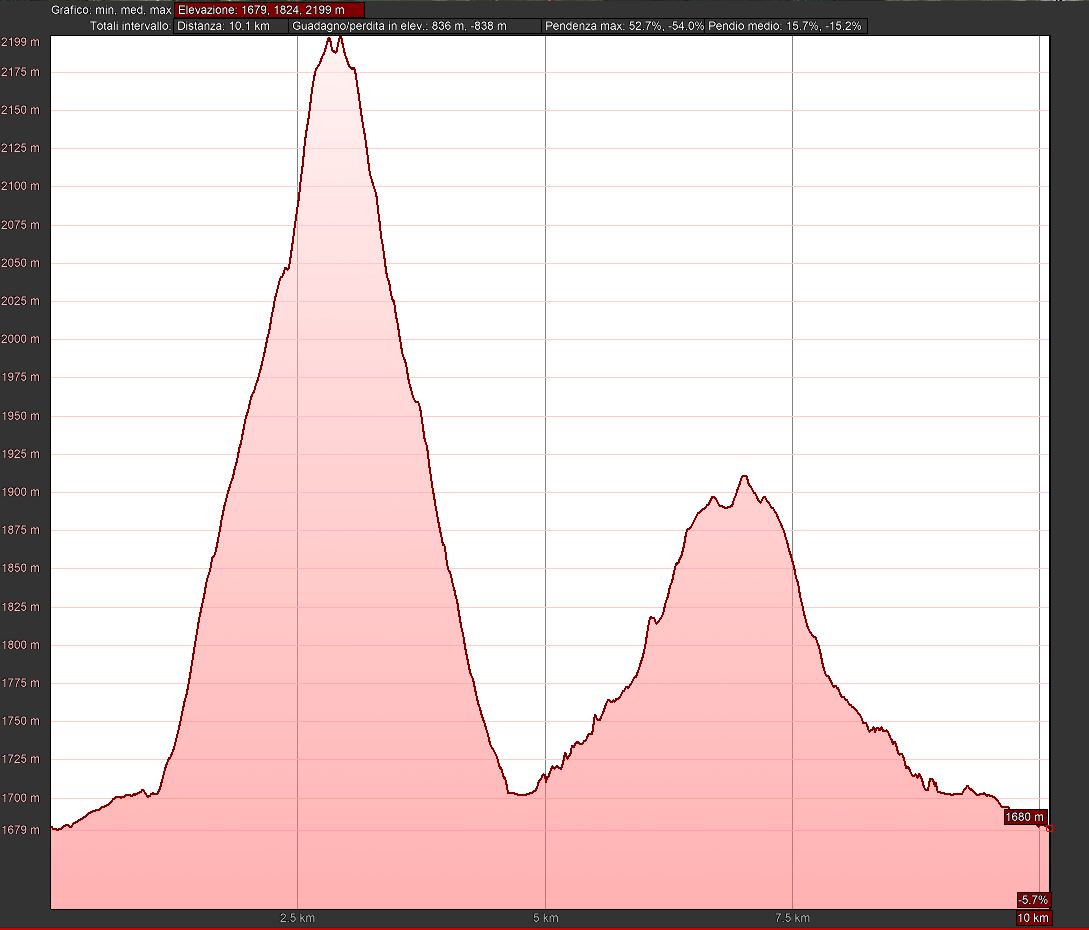Click the 1900 m y-axis label
1089x930 pixels.
click(20, 492)
